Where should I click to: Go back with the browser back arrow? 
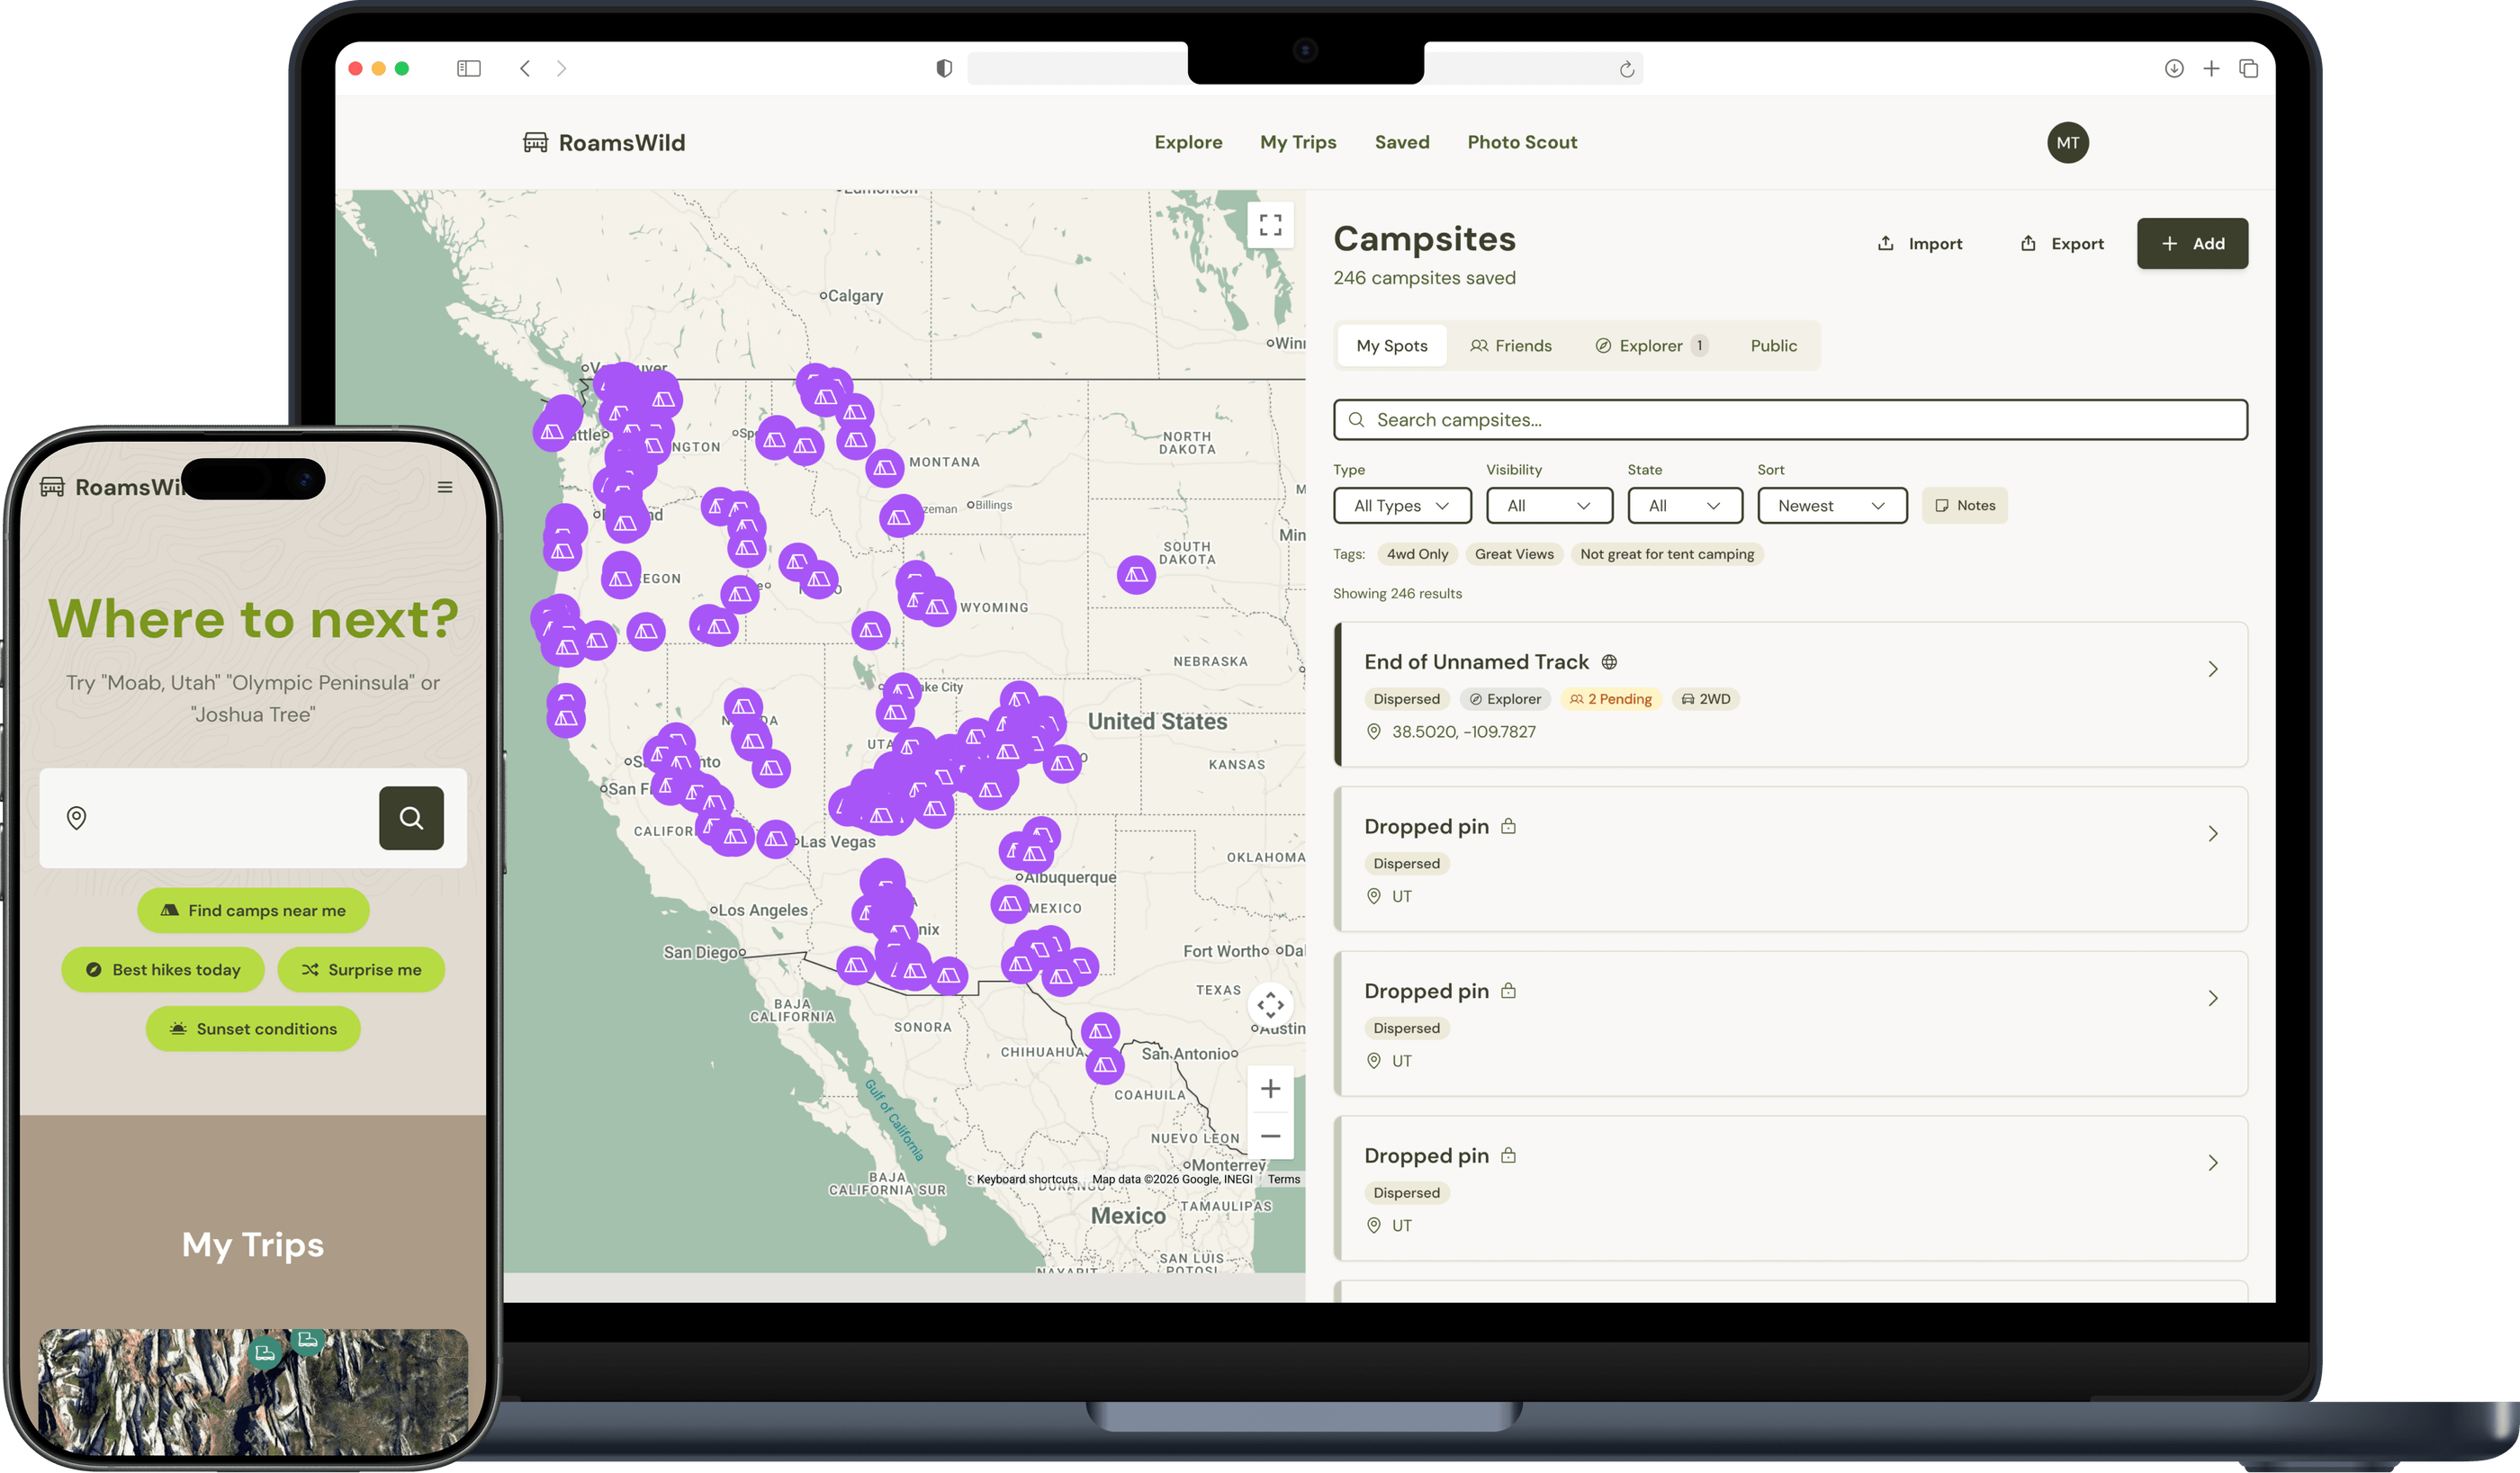[525, 68]
